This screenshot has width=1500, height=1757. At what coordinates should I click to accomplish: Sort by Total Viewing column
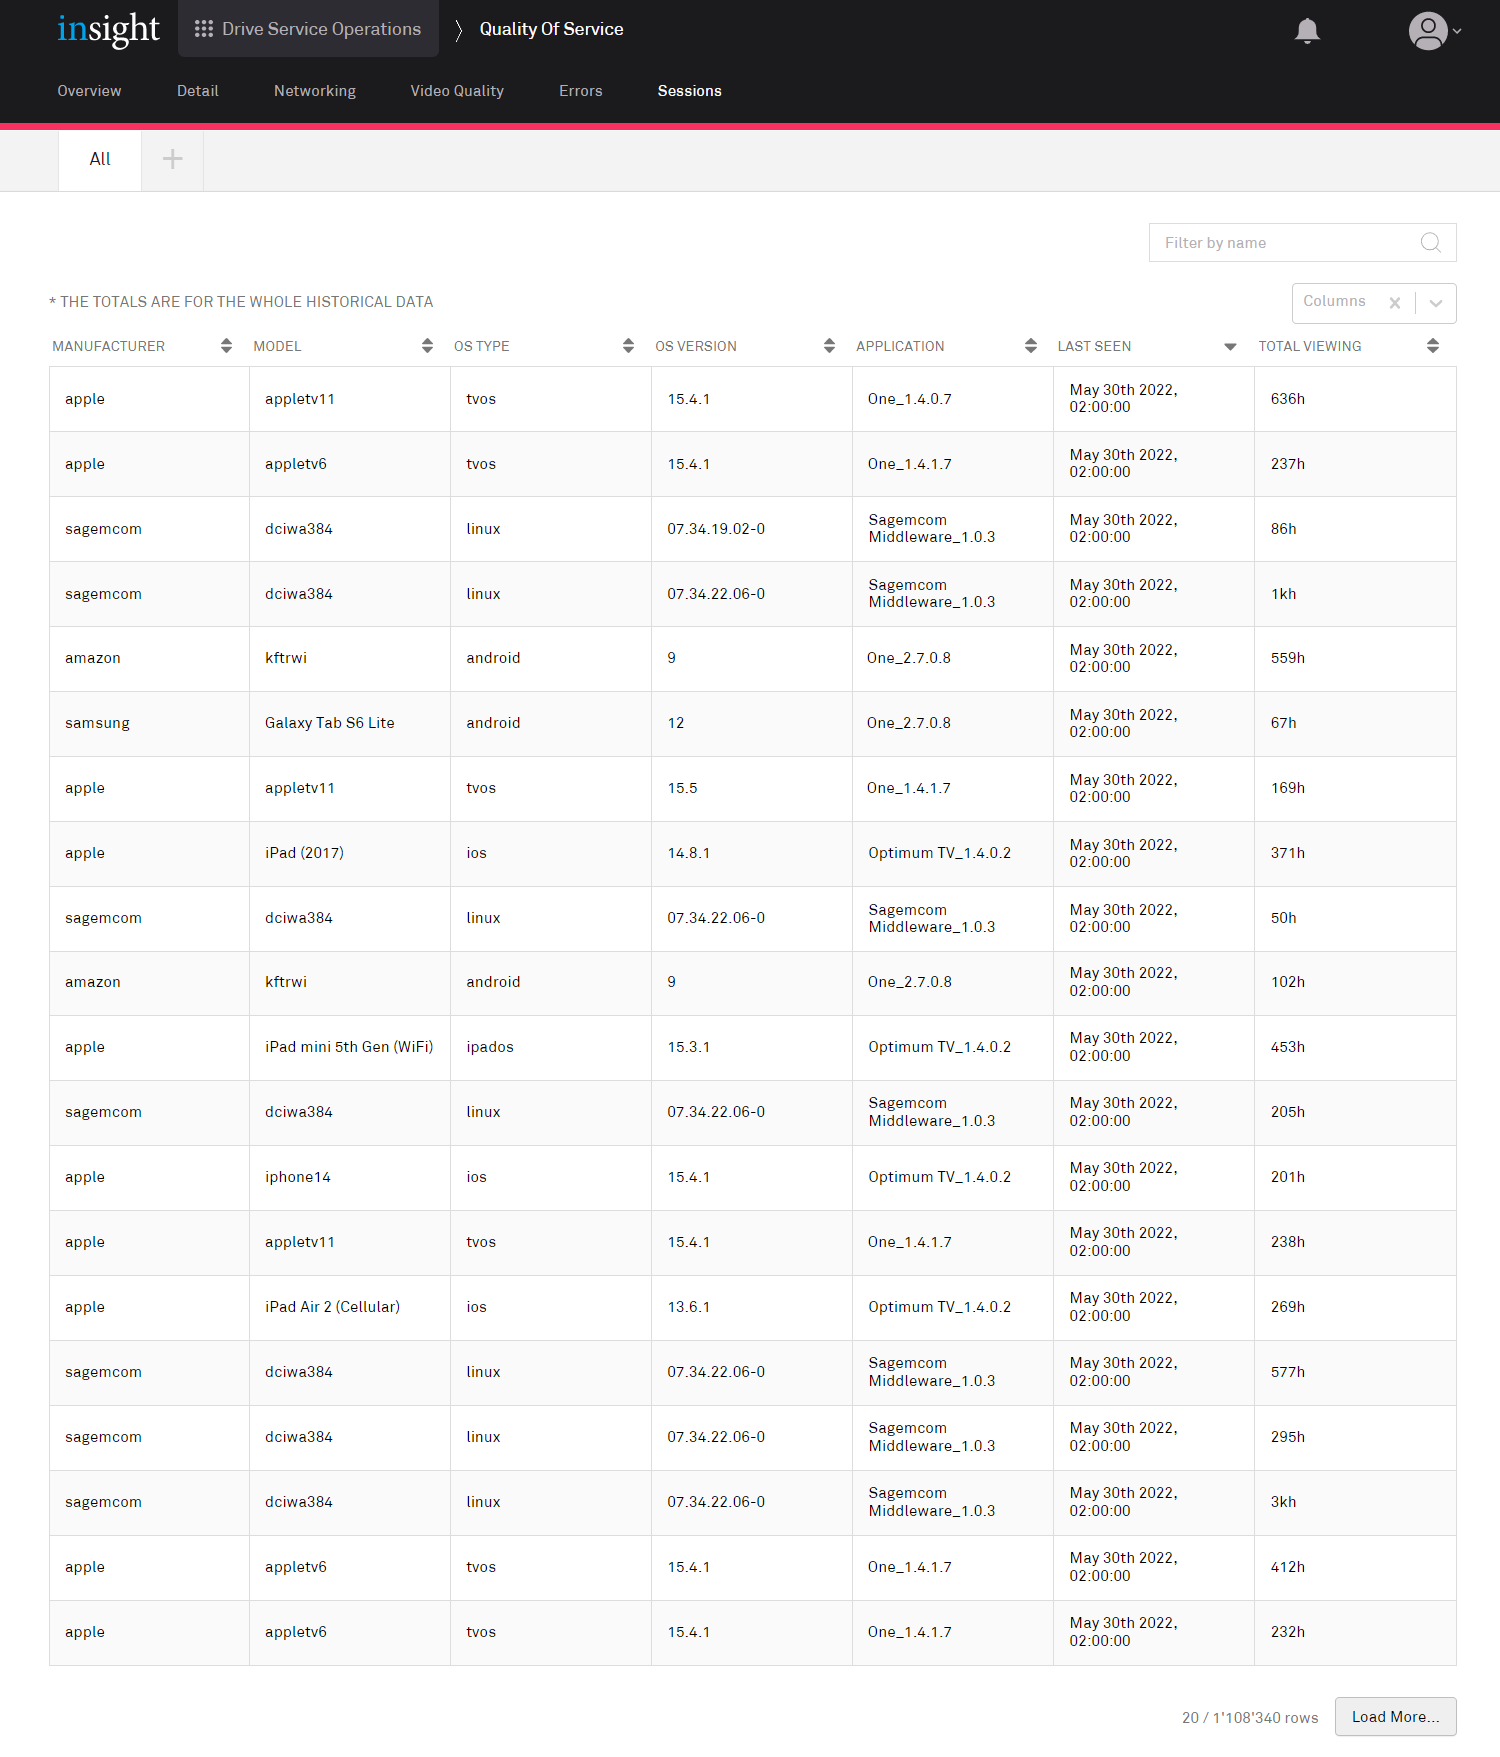[1432, 346]
